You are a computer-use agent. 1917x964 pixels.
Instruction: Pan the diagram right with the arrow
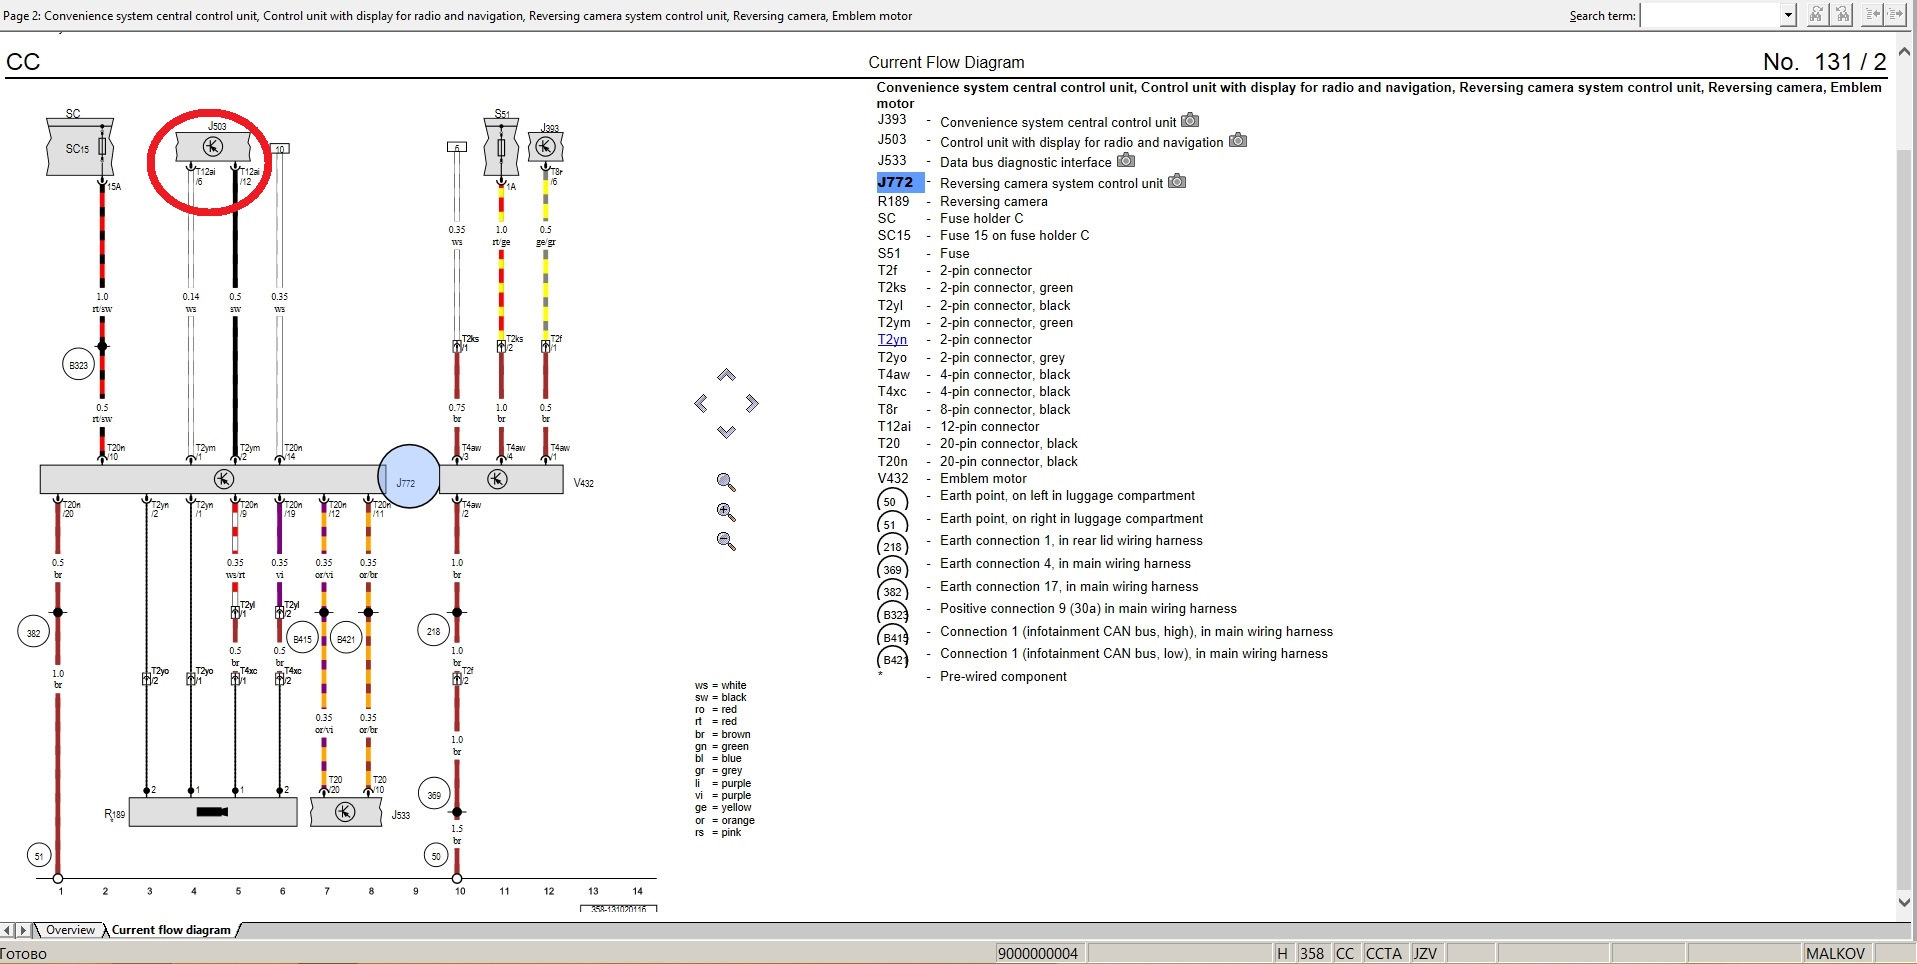click(752, 403)
